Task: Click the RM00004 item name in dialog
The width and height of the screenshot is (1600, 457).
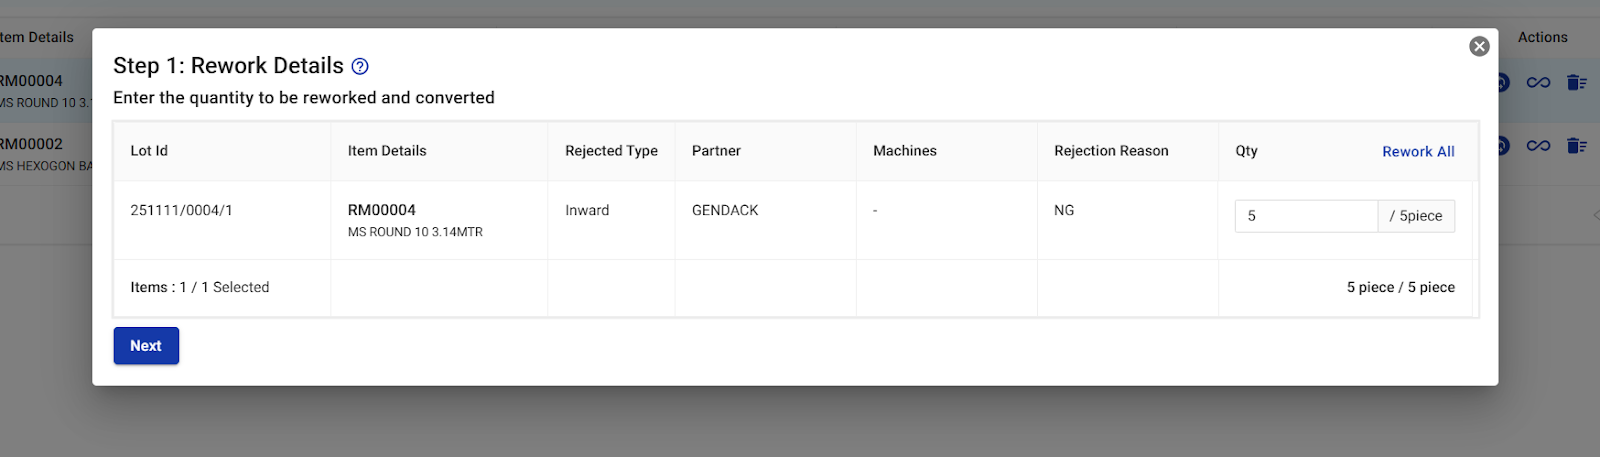Action: [381, 210]
